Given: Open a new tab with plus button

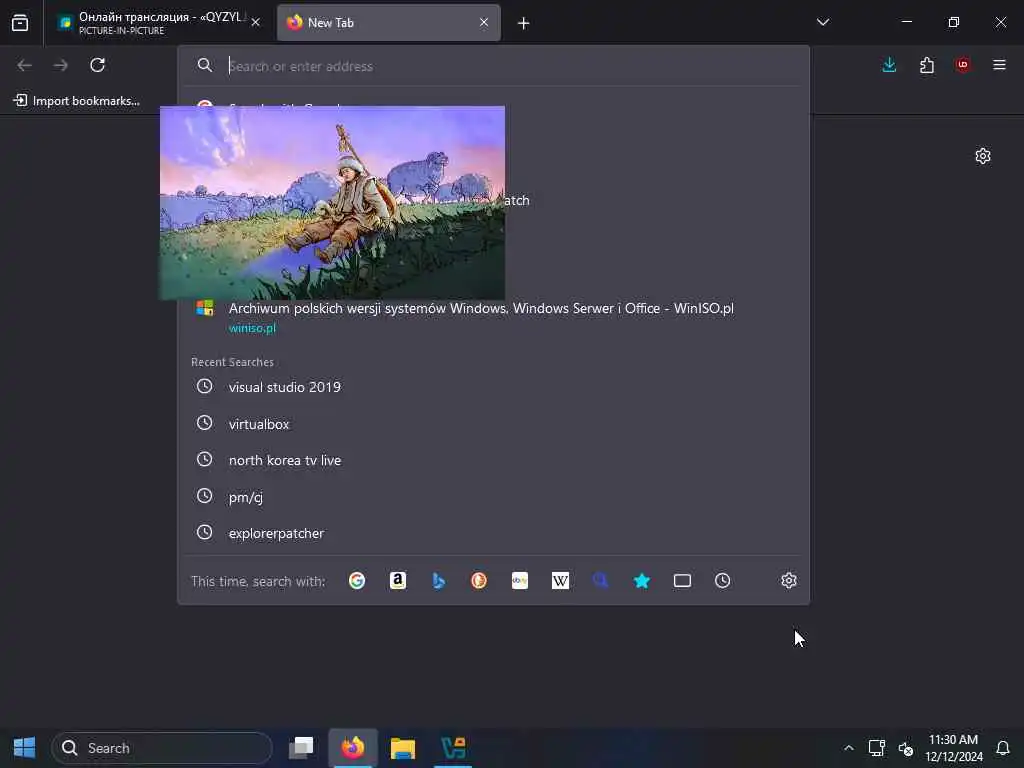Looking at the screenshot, I should pos(523,24).
